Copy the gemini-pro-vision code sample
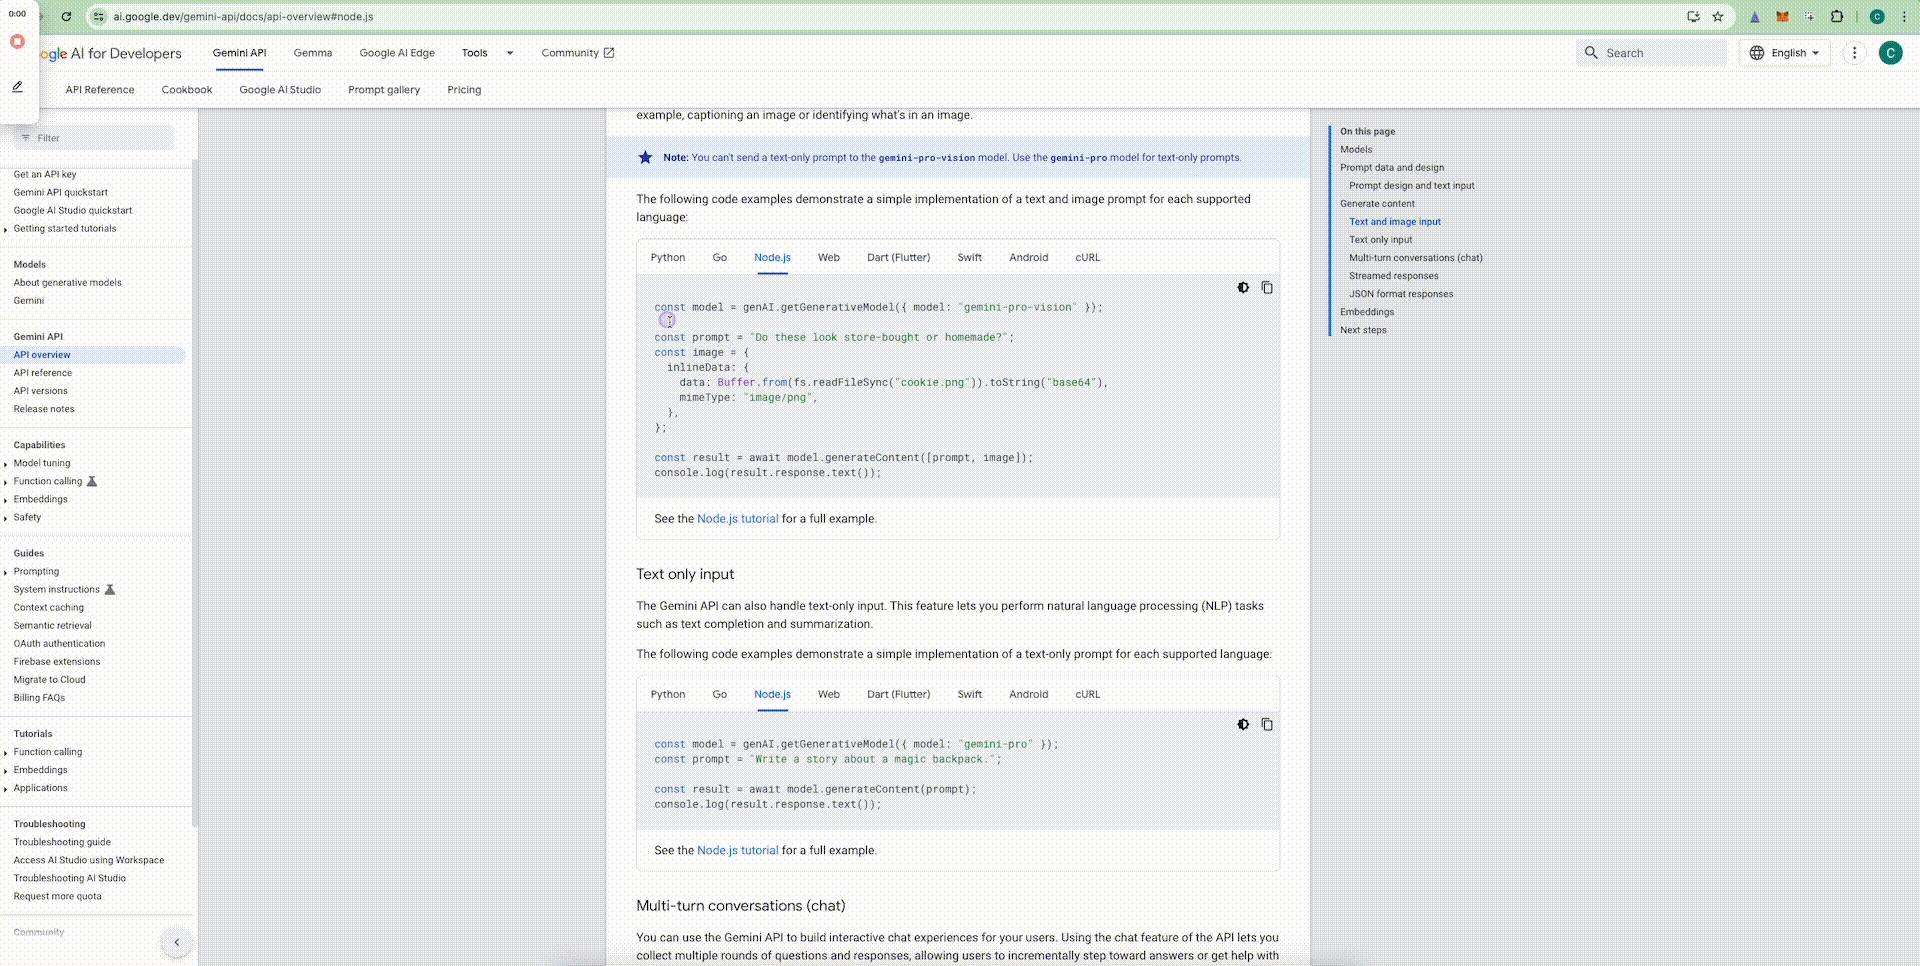Viewport: 1920px width, 966px height. tap(1267, 288)
